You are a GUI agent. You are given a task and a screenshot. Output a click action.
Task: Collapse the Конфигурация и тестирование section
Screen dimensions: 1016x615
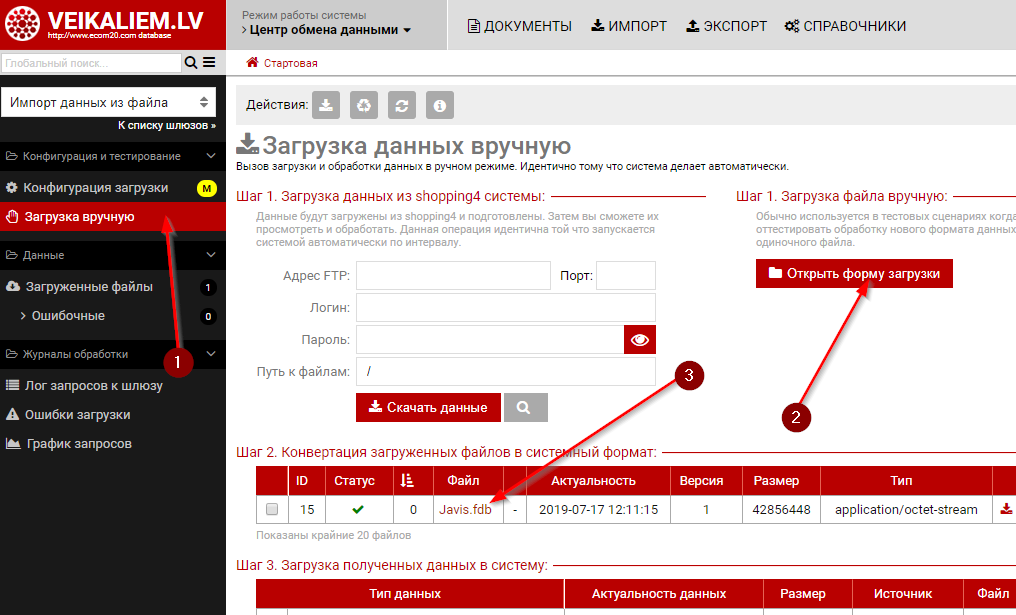click(x=210, y=156)
